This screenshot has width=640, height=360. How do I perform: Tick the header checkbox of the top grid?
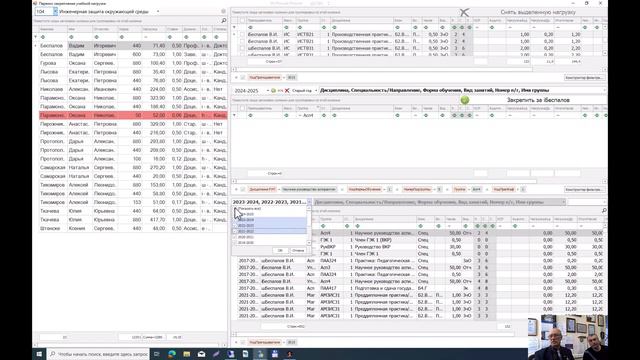pyautogui.click(x=242, y=20)
